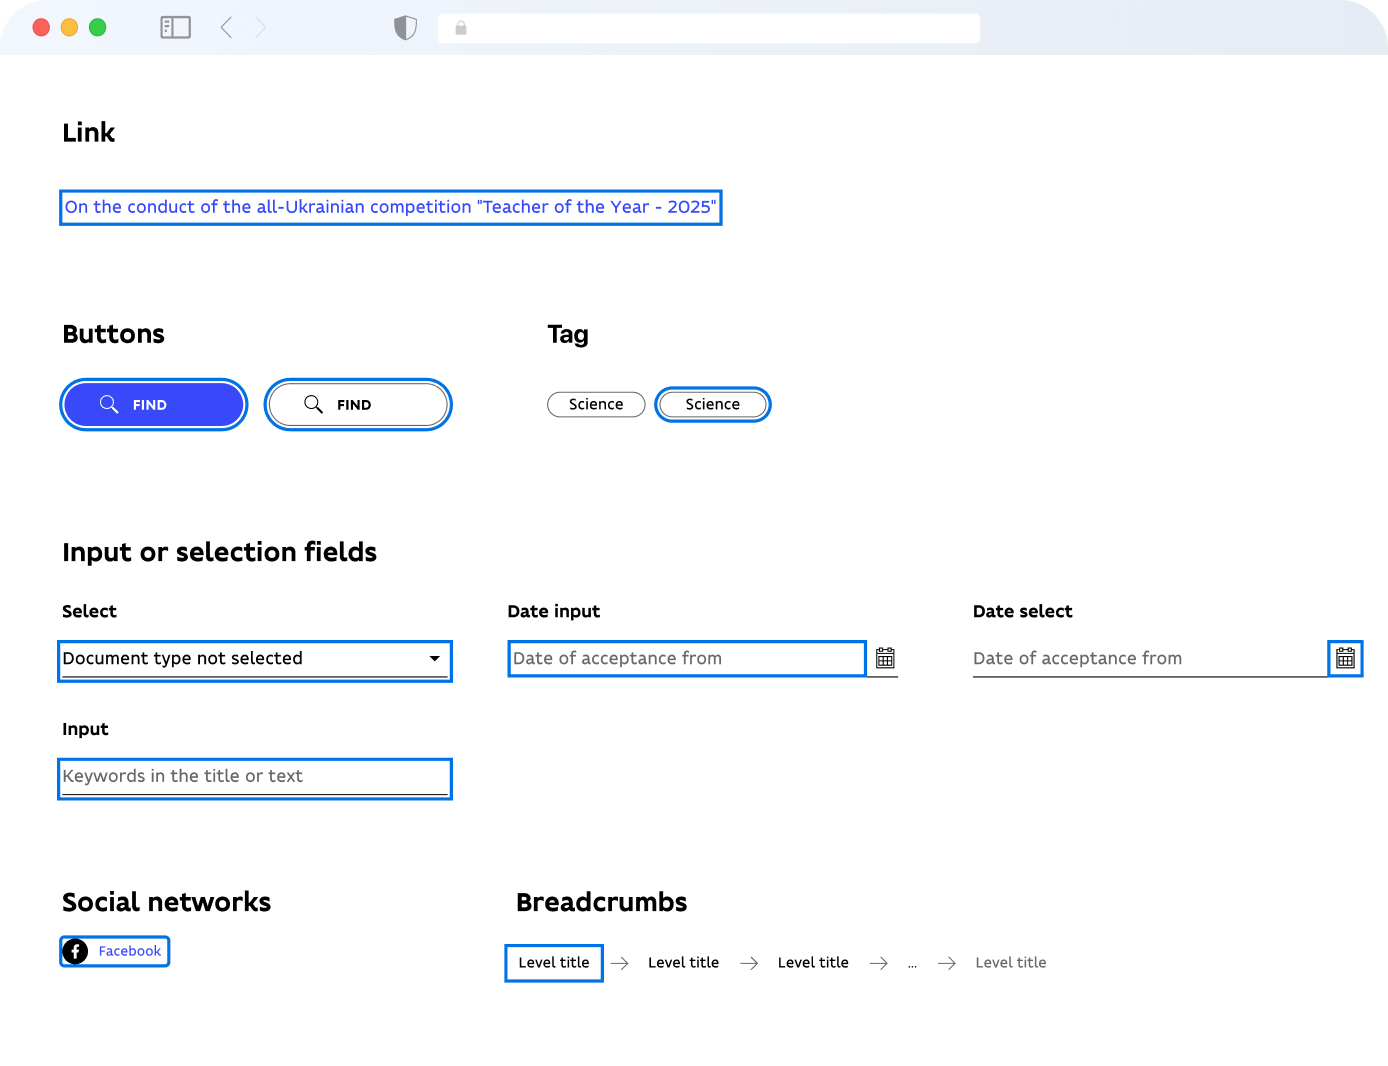This screenshot has height=1066, width=1388.
Task: Expand the Document type not selected dropdown
Action: [x=240, y=659]
